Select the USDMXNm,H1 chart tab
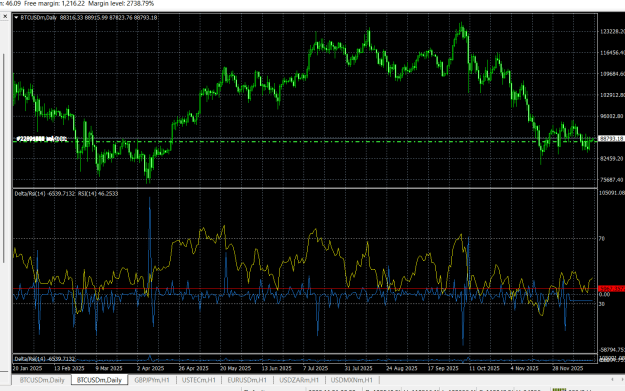 tap(352, 380)
